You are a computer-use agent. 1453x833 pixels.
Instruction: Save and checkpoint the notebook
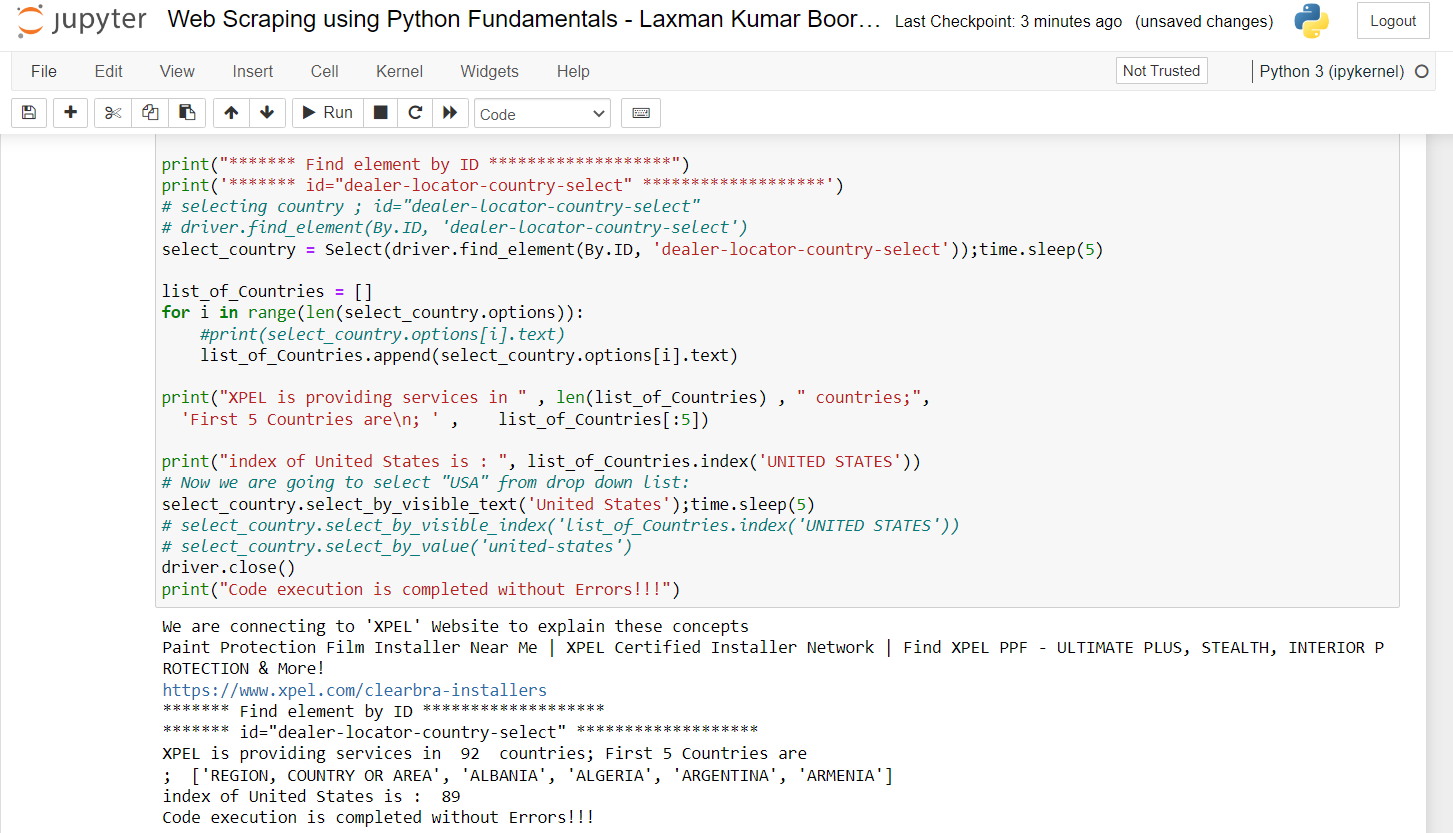29,113
